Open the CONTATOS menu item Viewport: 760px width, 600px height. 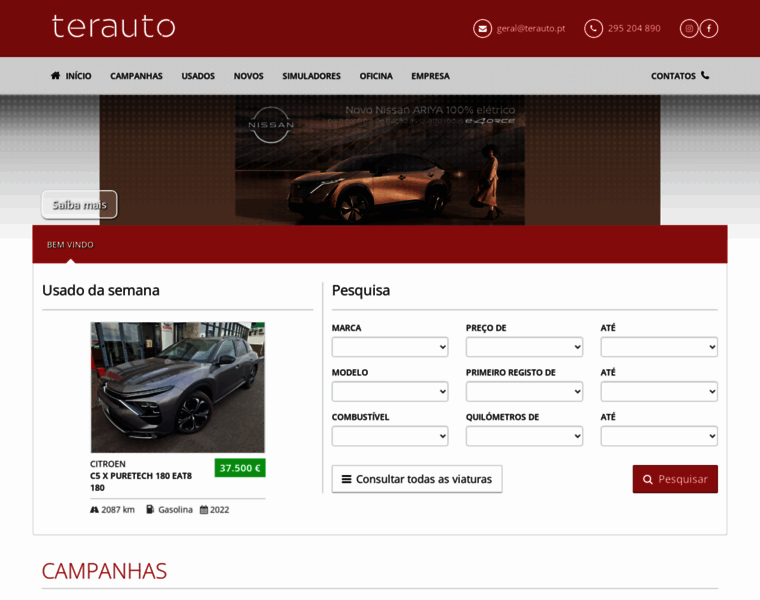click(x=680, y=76)
